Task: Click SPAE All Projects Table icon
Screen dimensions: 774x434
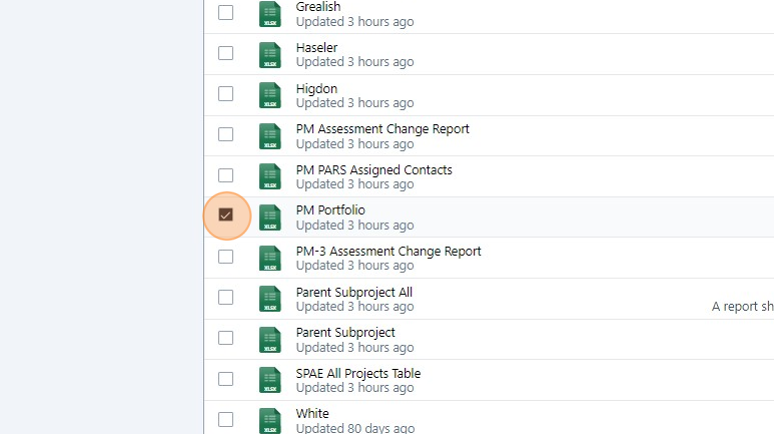Action: pyautogui.click(x=270, y=380)
